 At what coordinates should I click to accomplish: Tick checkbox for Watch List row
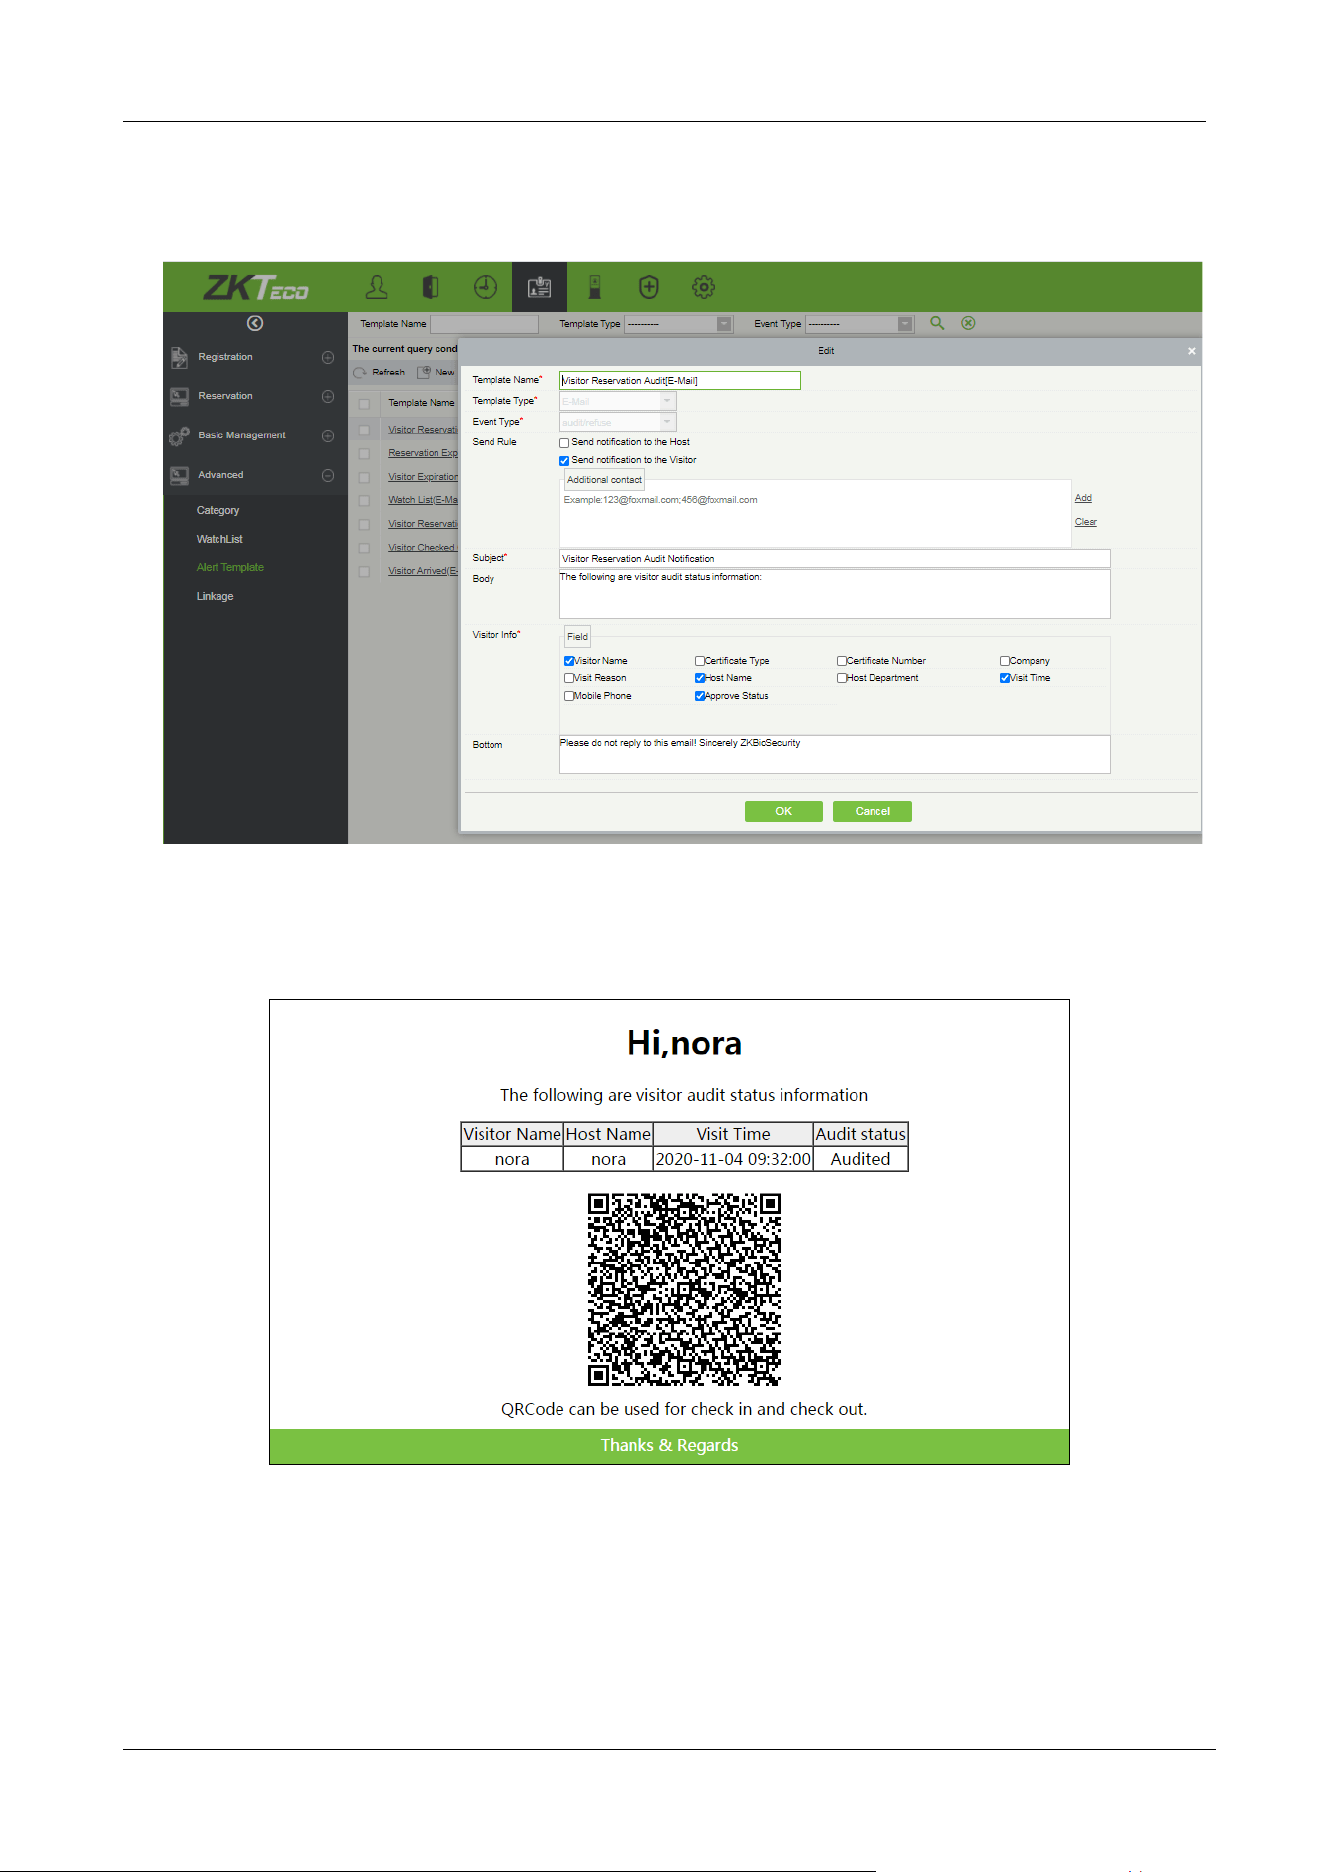pos(364,501)
